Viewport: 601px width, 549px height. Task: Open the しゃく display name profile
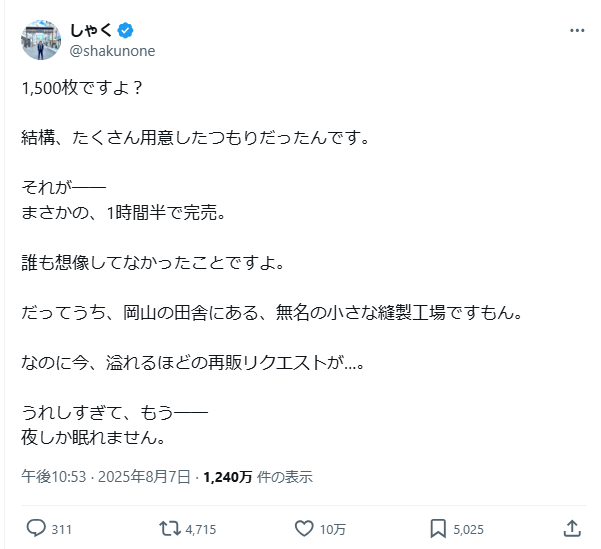[x=88, y=31]
